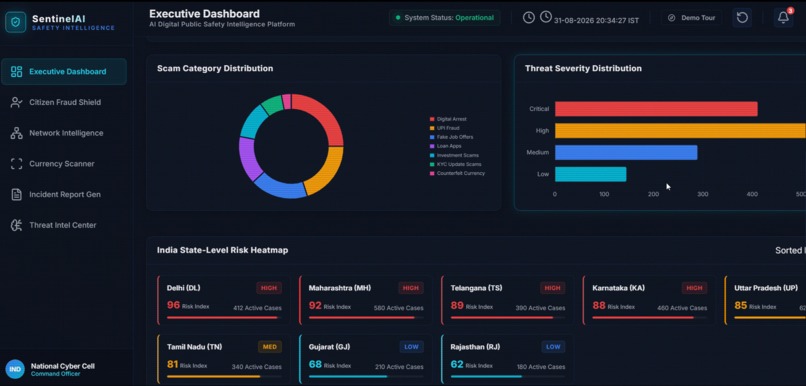Click "412 Active Cases" text
The width and height of the screenshot is (806, 386).
point(257,308)
